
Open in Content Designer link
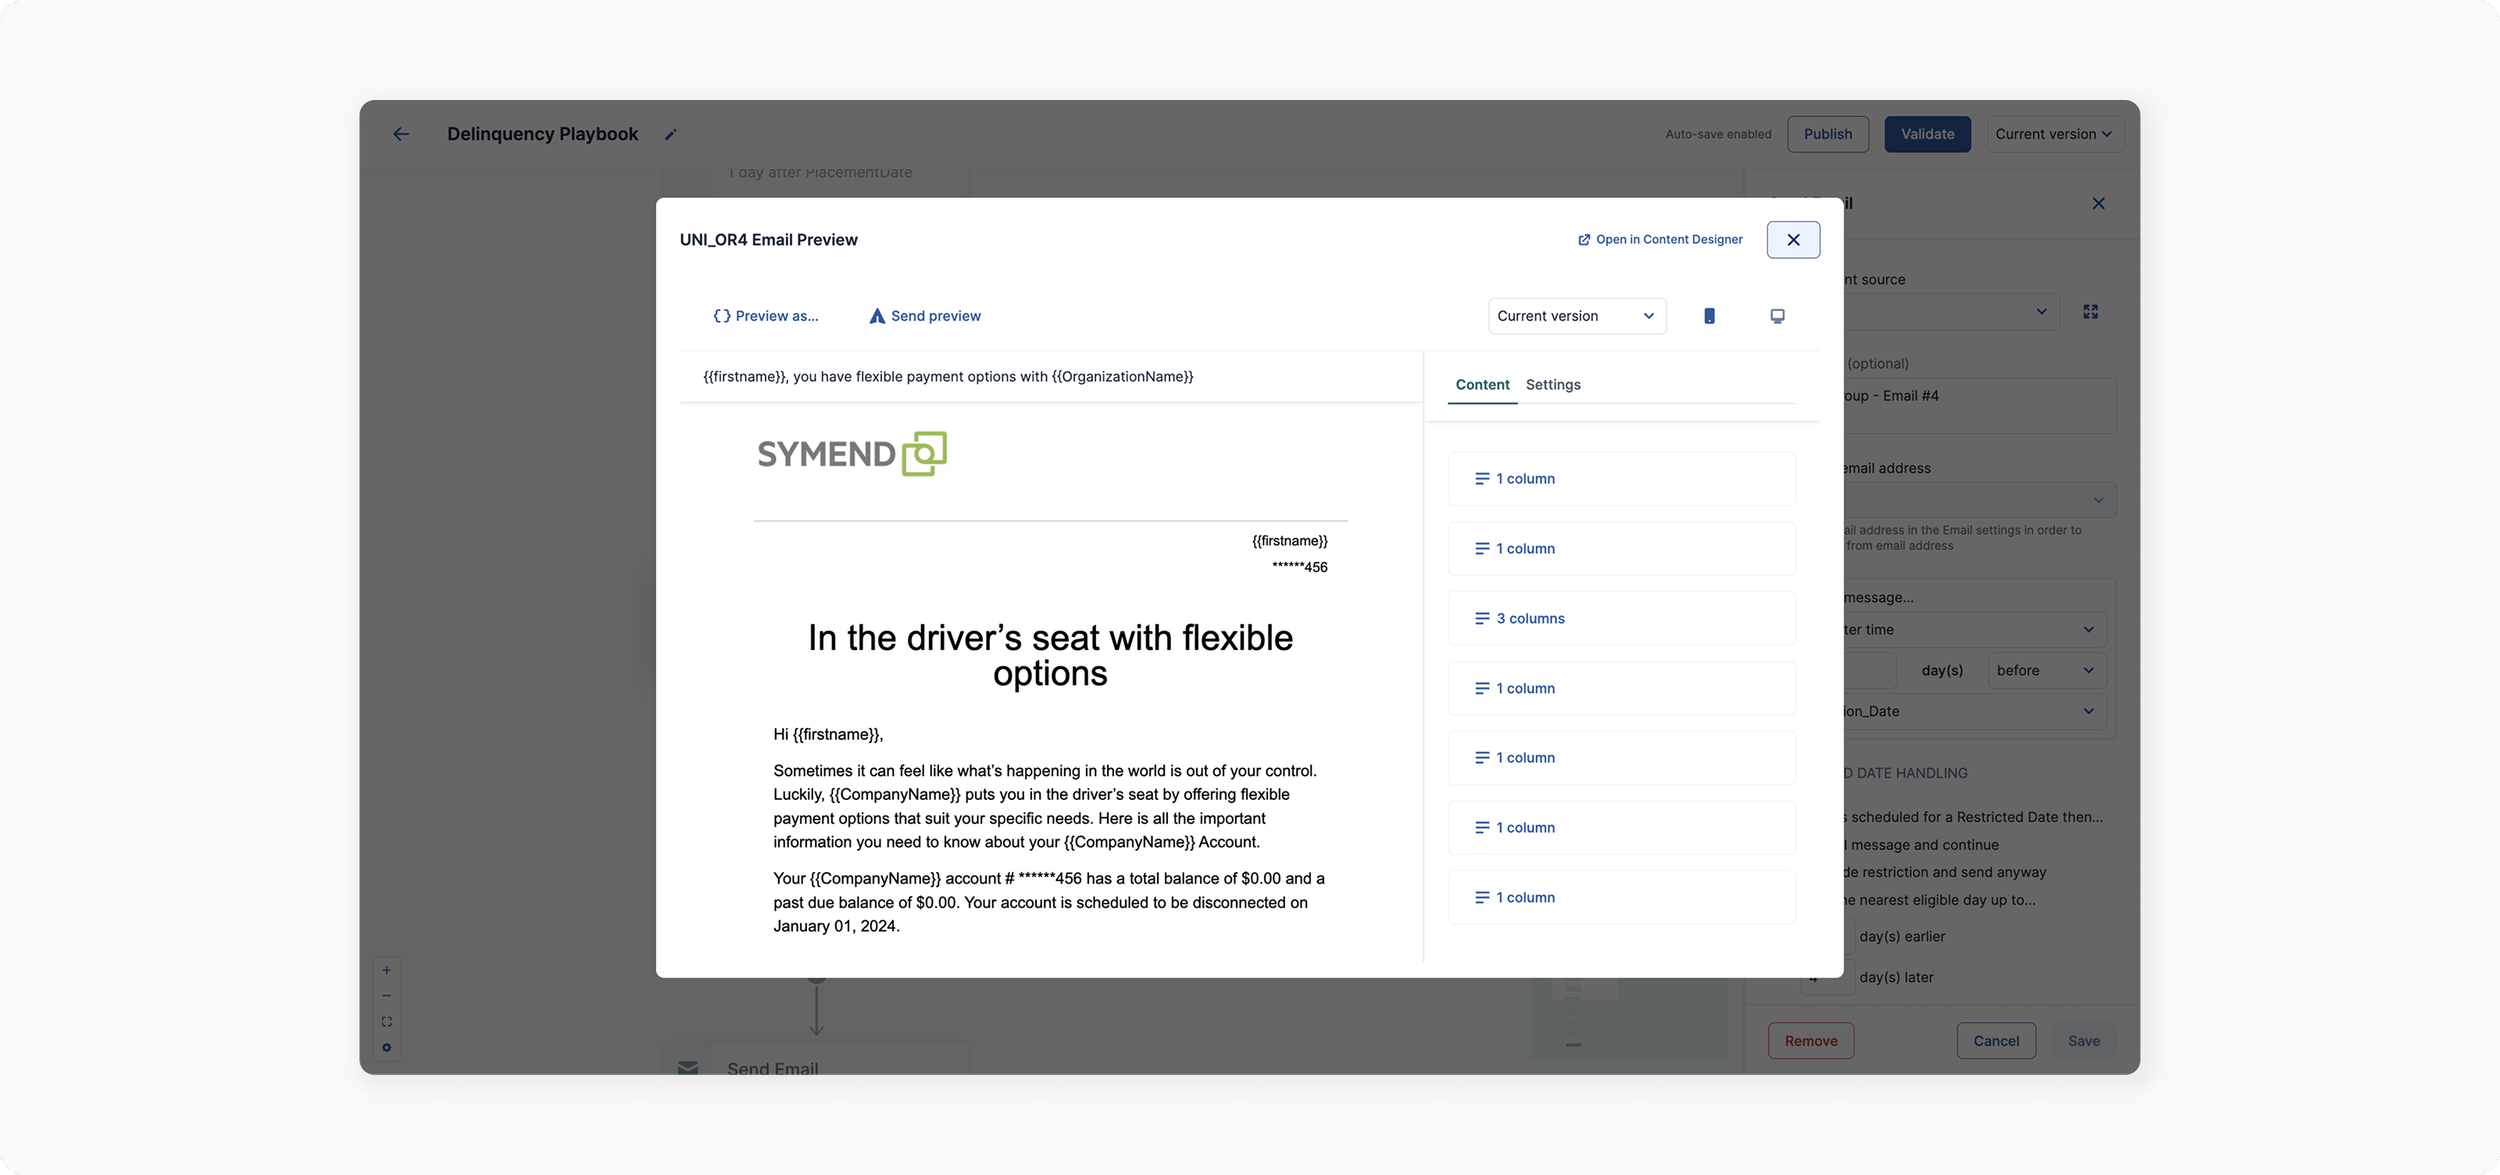[1660, 240]
